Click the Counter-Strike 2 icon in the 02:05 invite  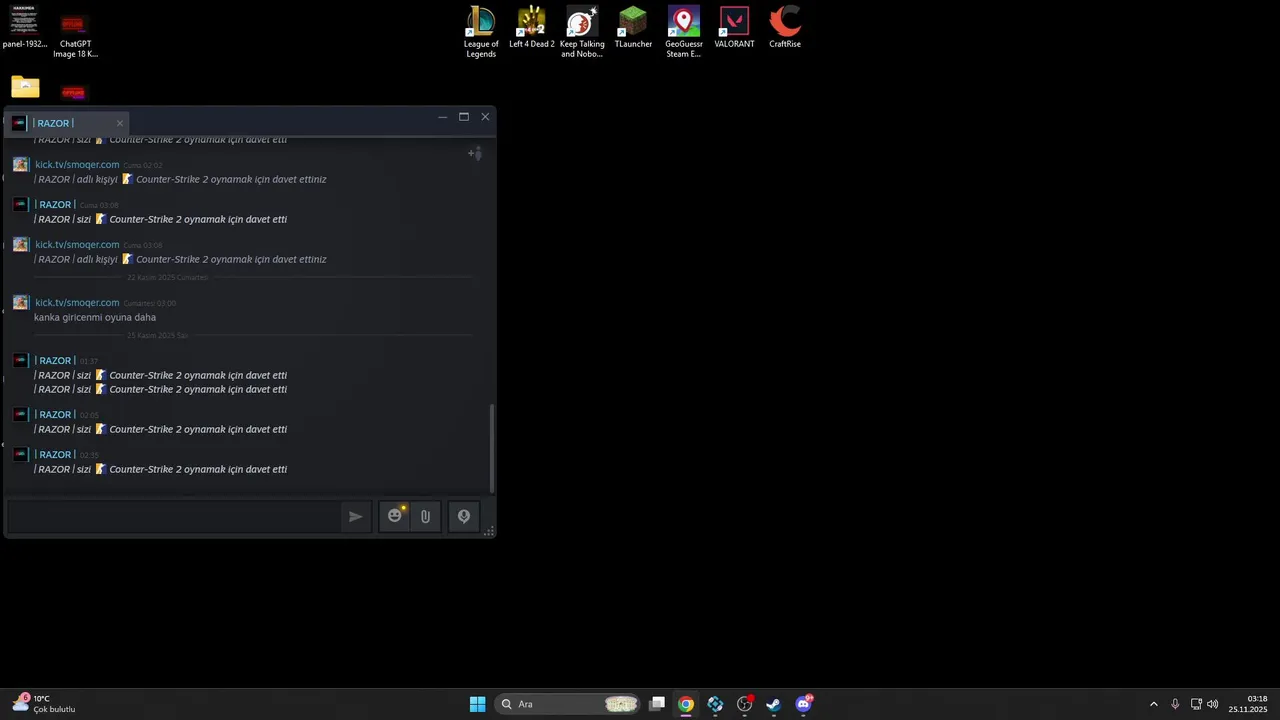click(100, 429)
